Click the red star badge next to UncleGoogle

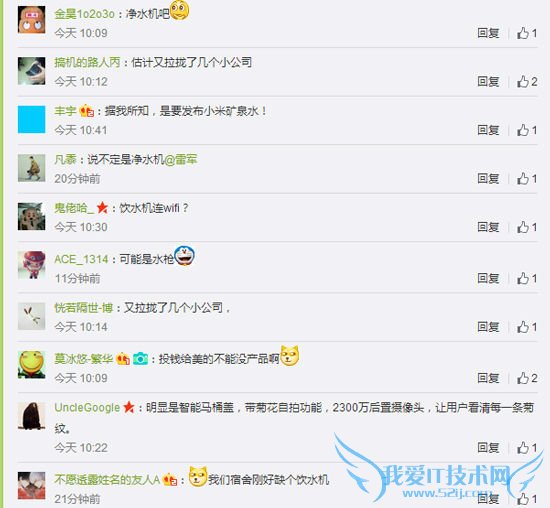(x=129, y=407)
